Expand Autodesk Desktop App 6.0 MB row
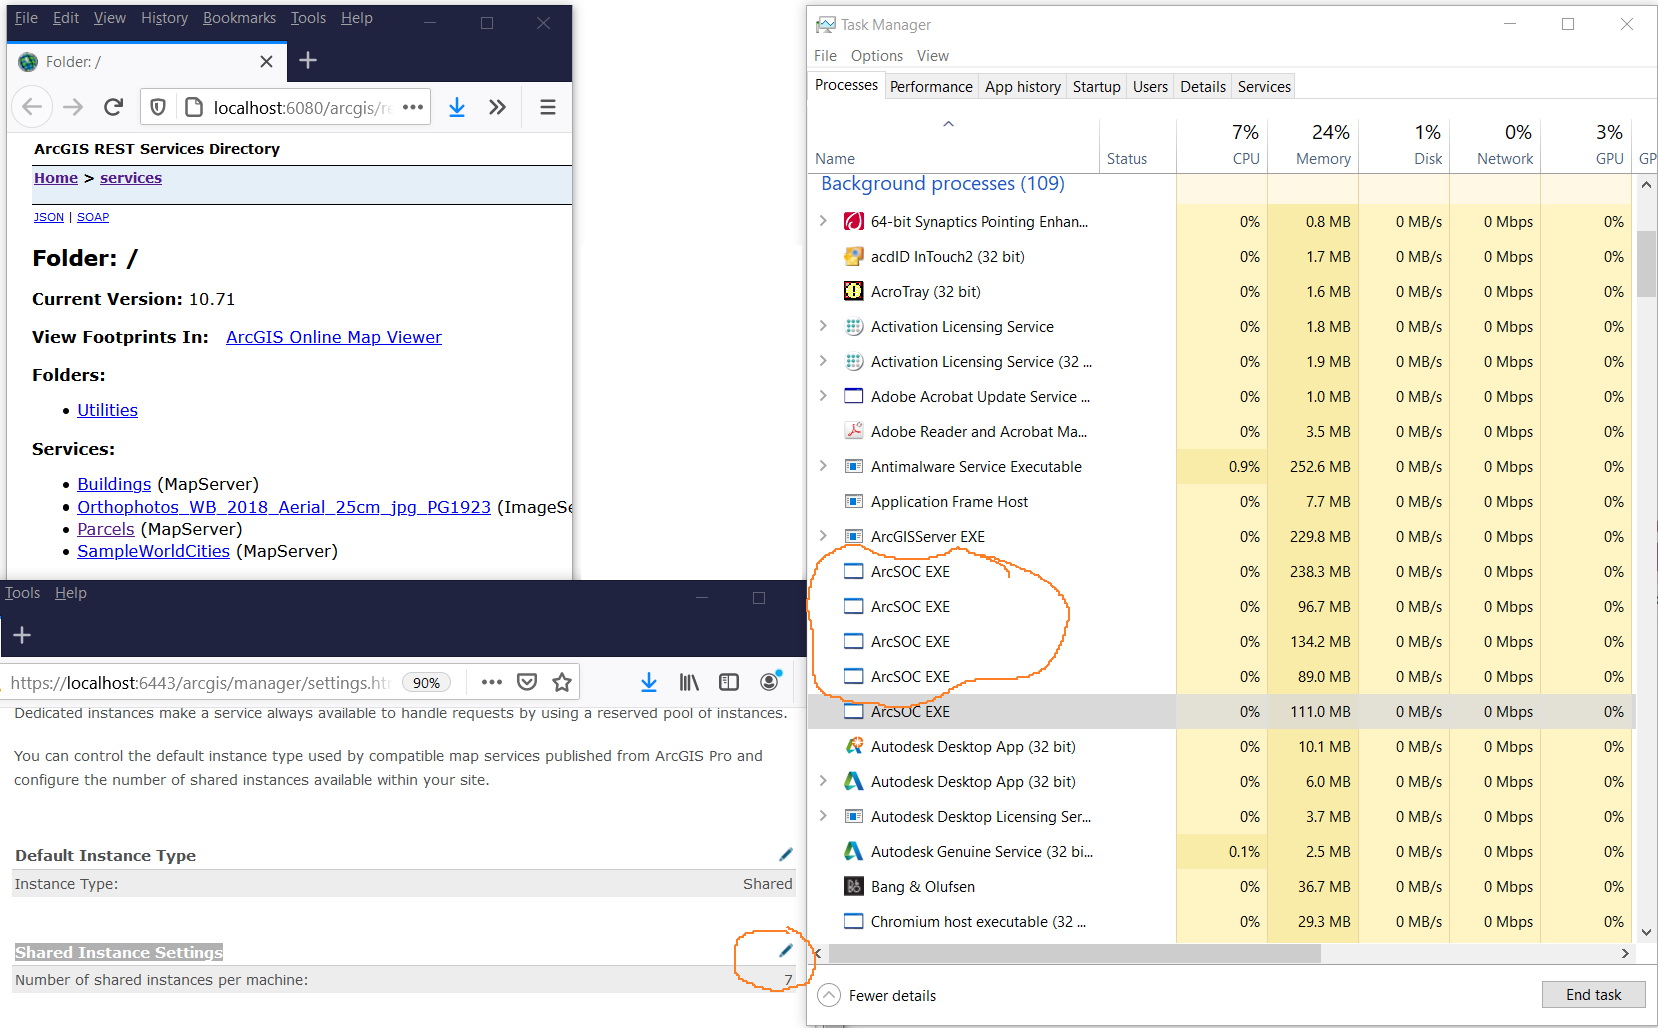The height and width of the screenshot is (1028, 1658). [x=823, y=781]
